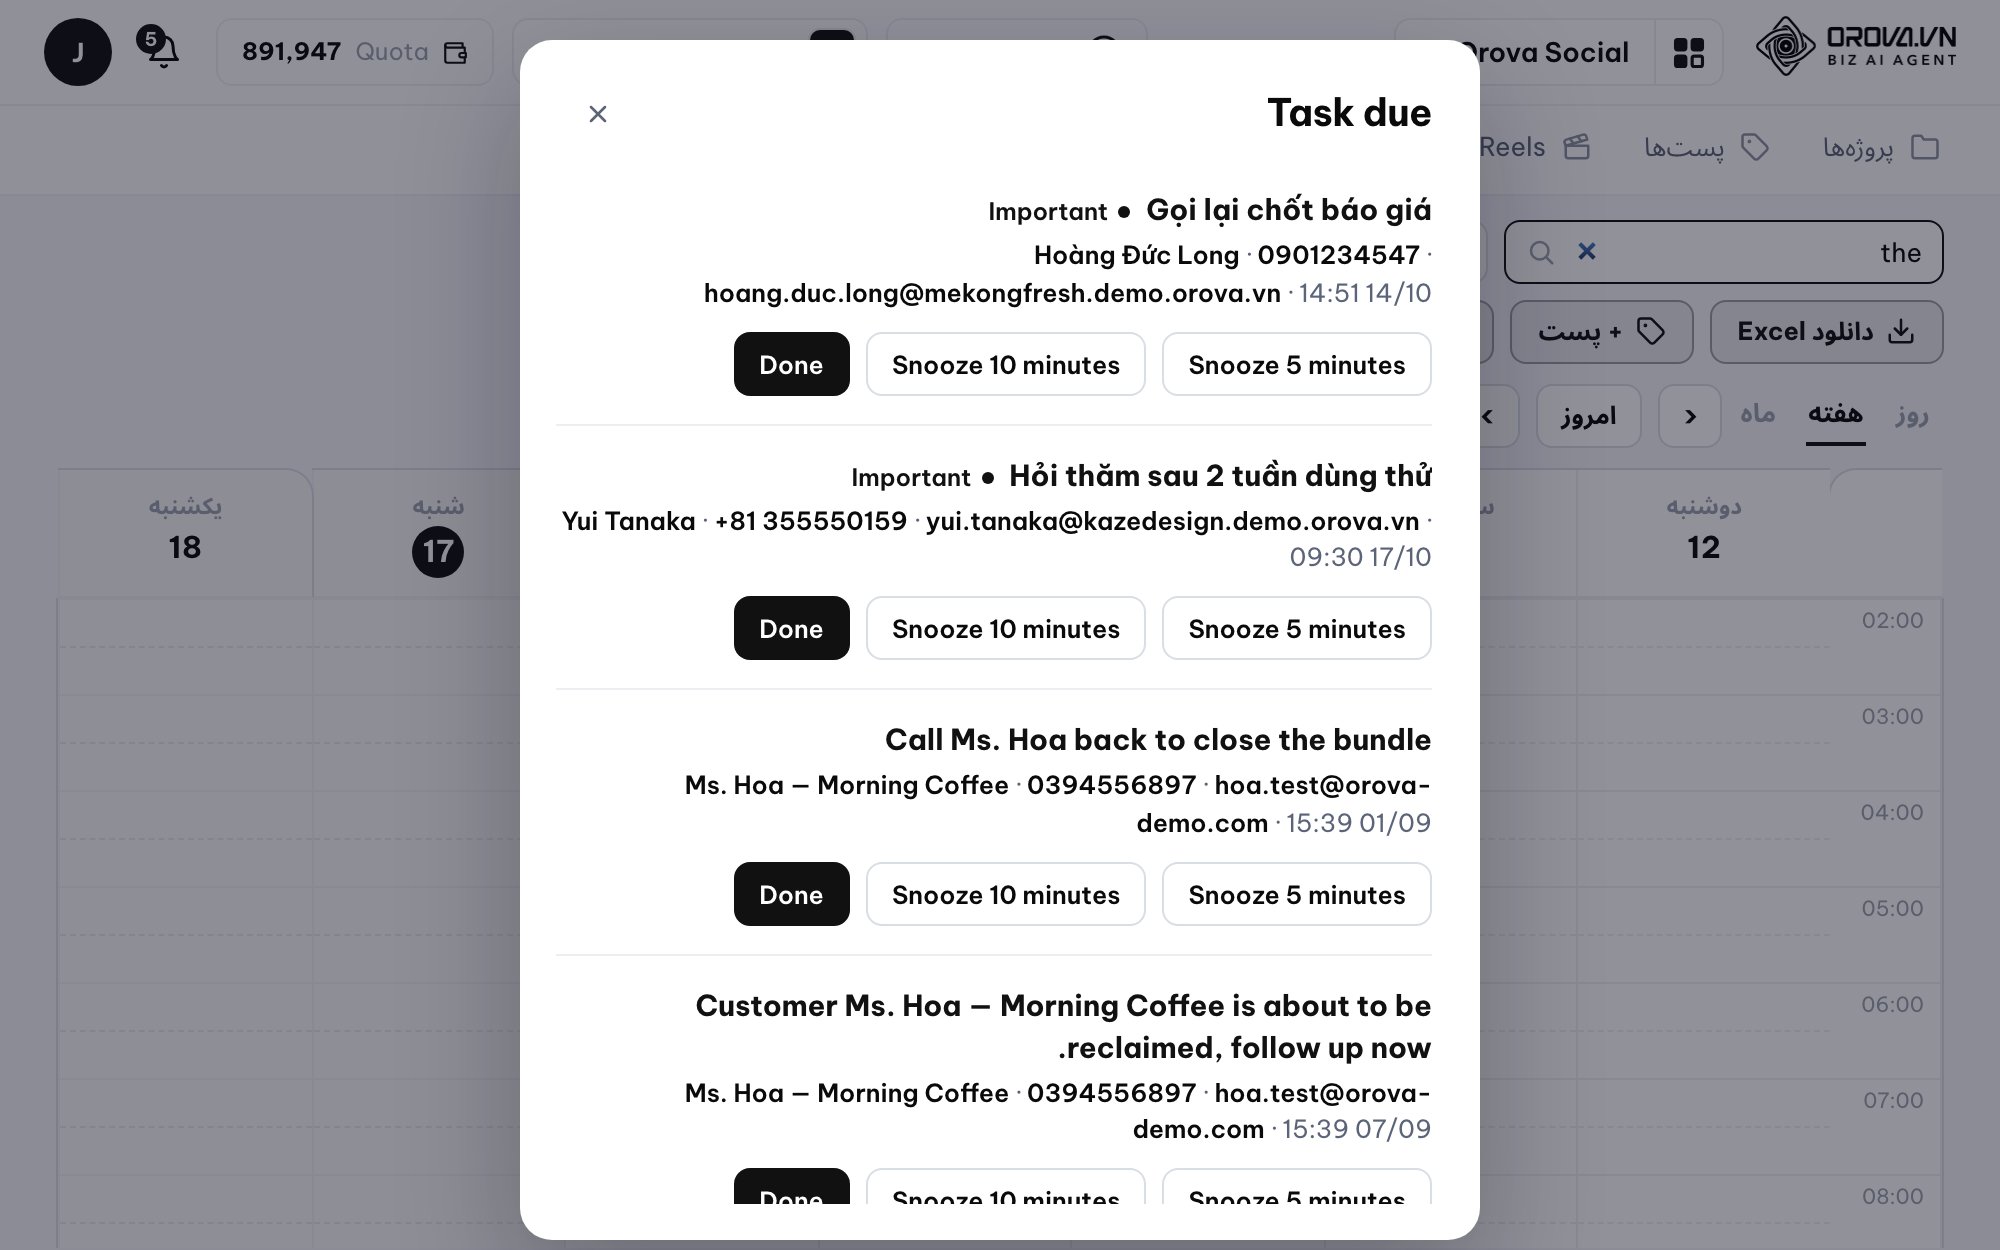Image resolution: width=2000 pixels, height=1250 pixels.
Task: Mark 'Gọi lại chốt báo giá' as Done
Action: 791,364
